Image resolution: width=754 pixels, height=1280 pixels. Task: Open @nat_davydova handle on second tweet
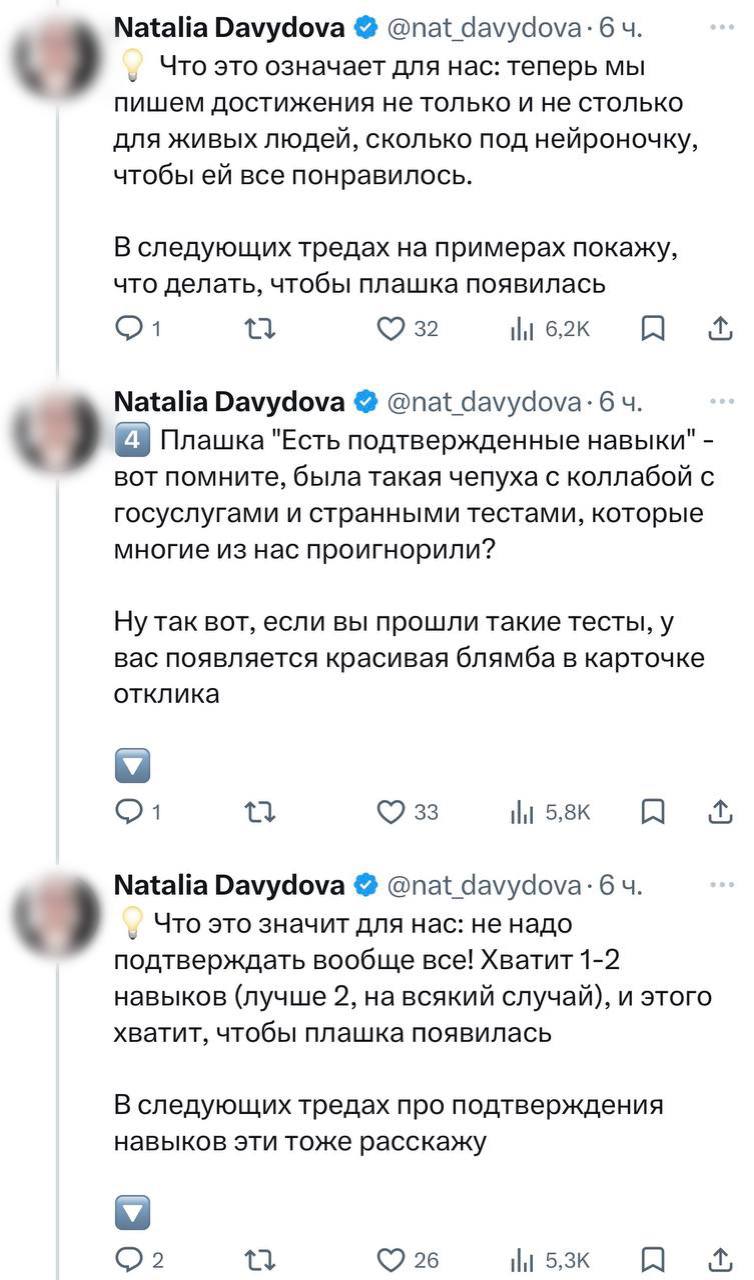coord(482,403)
